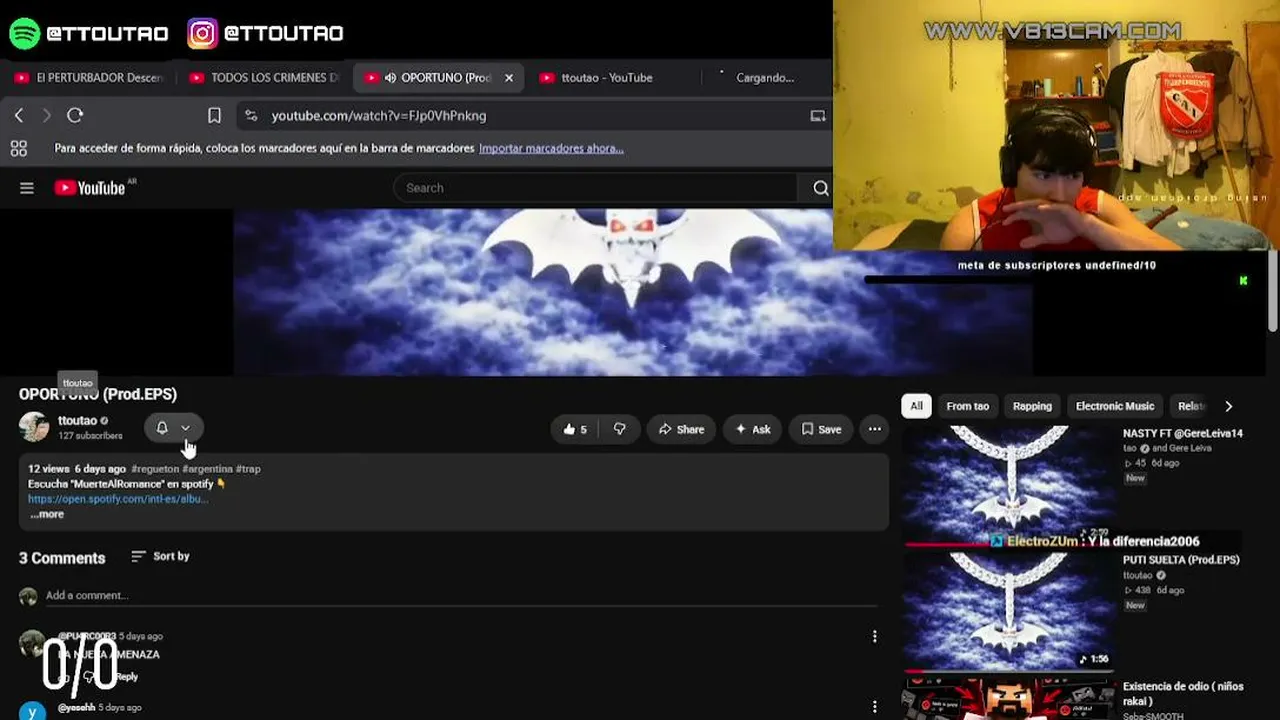Viewport: 1280px width, 720px height.
Task: Open the ttoutao channel name link
Action: click(77, 421)
